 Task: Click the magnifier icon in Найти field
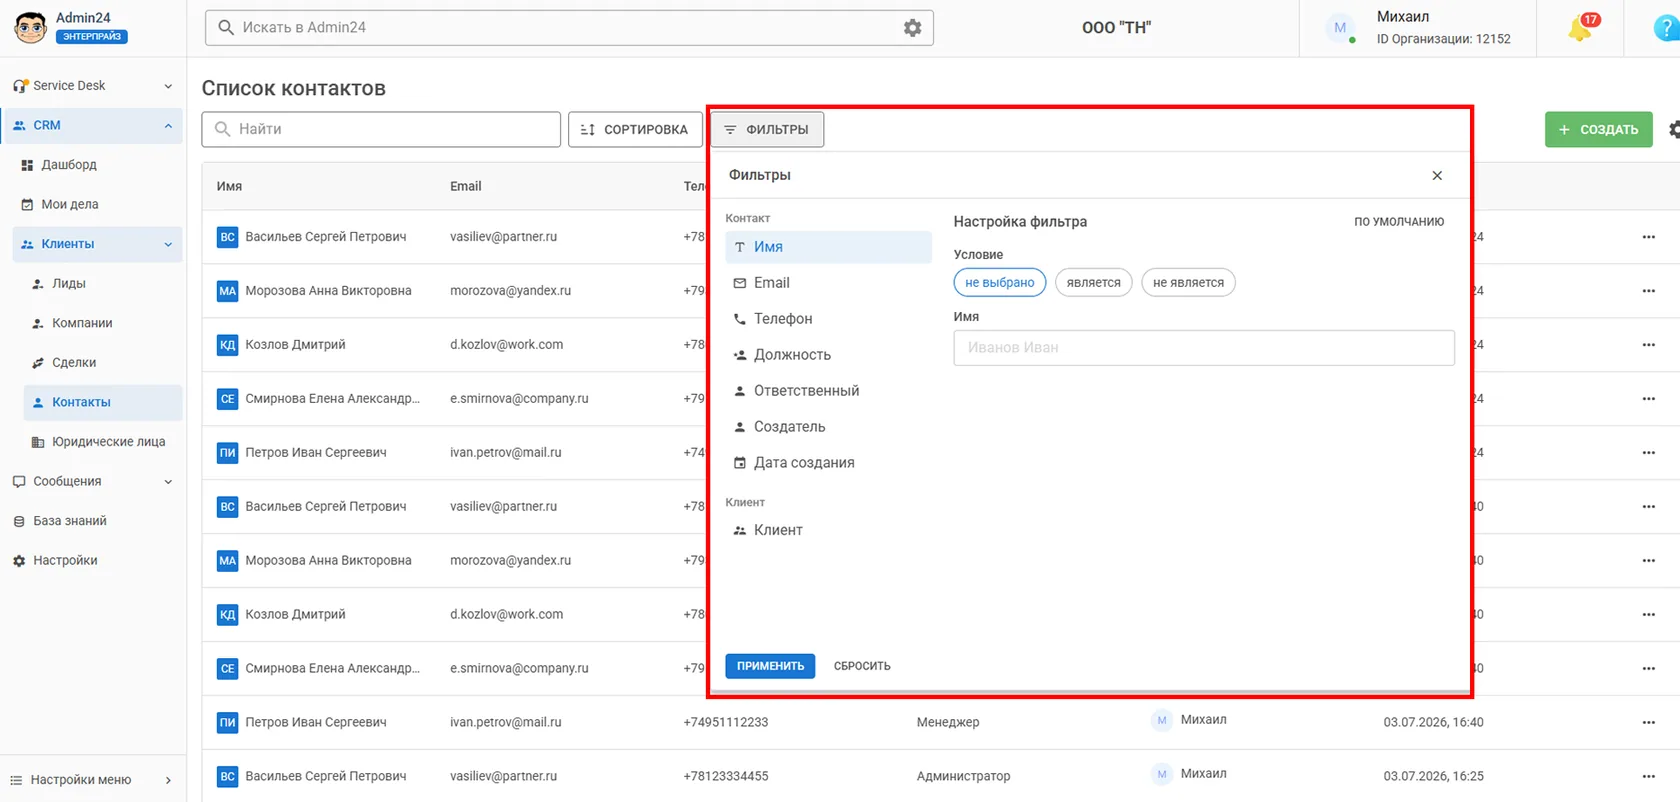[x=222, y=129]
